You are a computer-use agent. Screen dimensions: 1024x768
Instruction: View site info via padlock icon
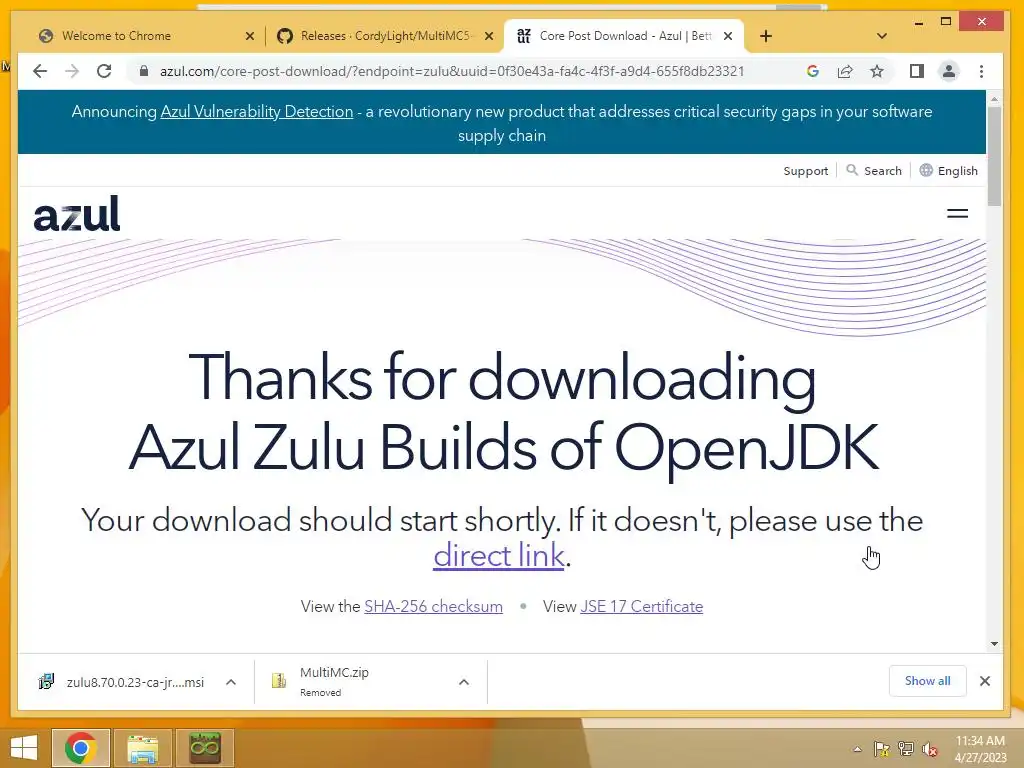[144, 71]
